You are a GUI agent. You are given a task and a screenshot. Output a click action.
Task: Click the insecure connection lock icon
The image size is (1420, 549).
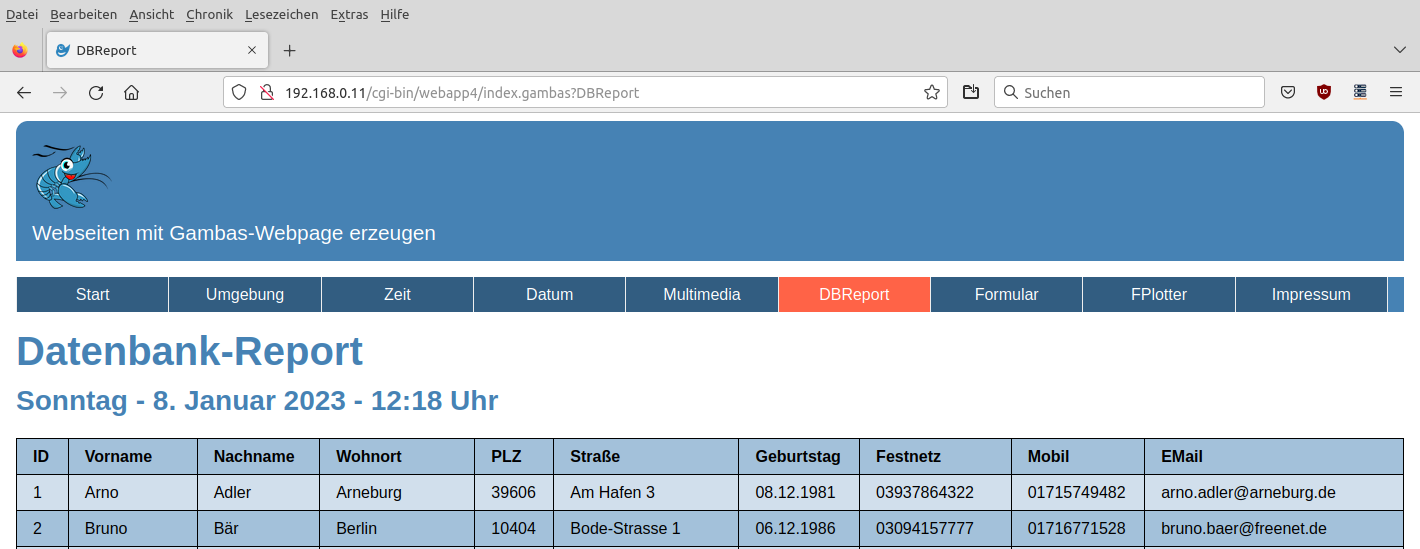pos(266,93)
